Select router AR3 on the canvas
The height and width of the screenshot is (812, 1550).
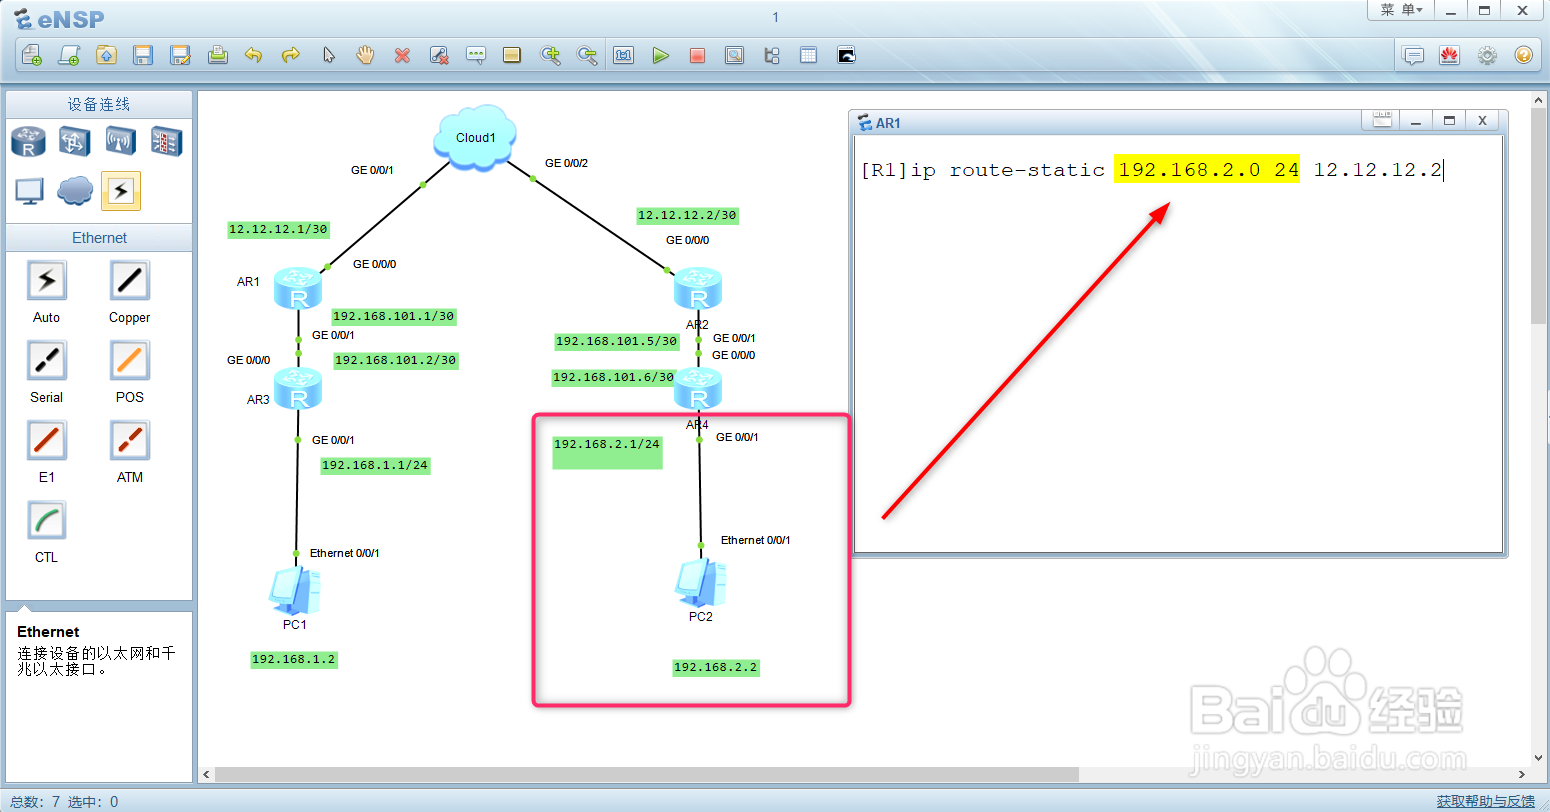tap(298, 388)
